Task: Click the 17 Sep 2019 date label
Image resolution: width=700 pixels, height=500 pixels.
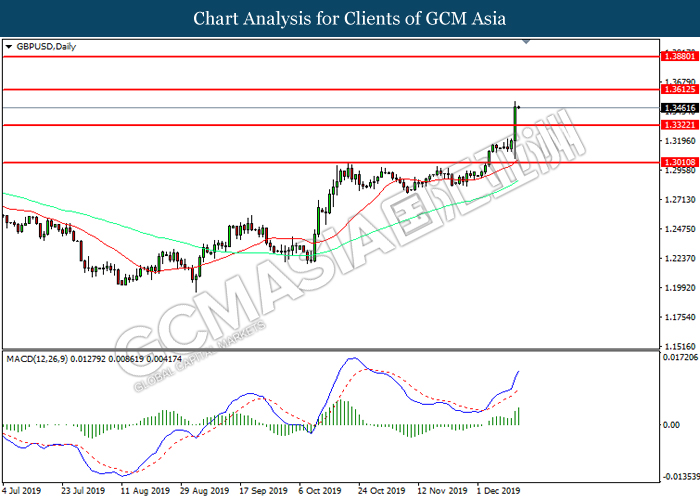Action: 263,491
